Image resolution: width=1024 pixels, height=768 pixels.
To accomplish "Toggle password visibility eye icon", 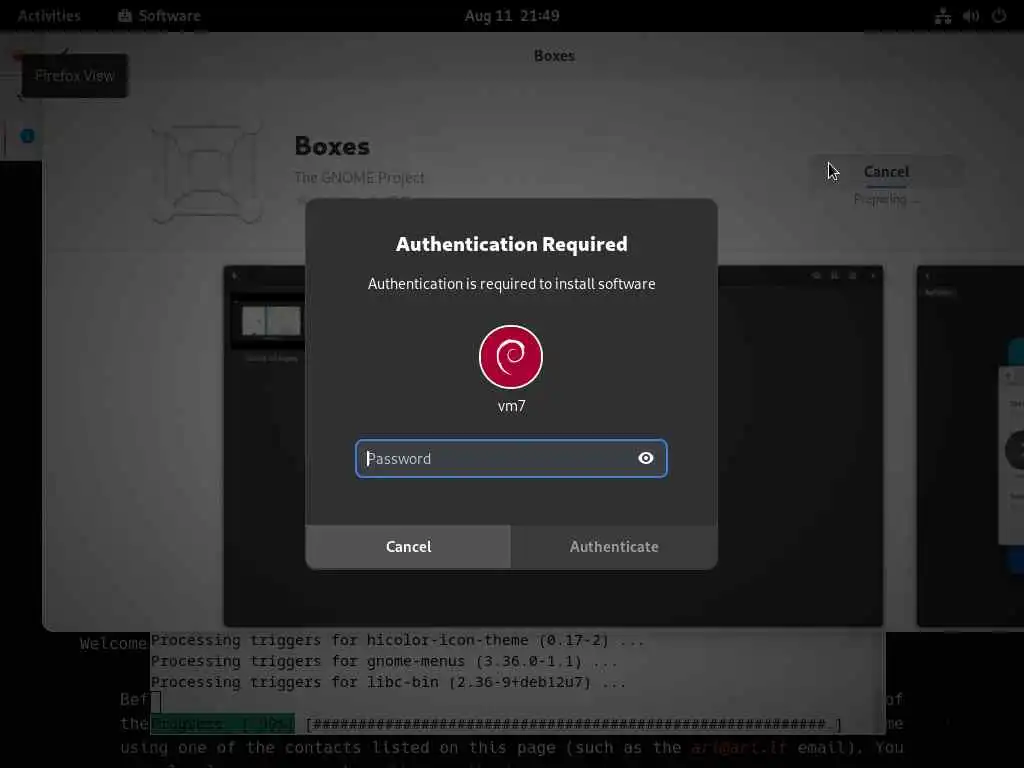I will [645, 458].
